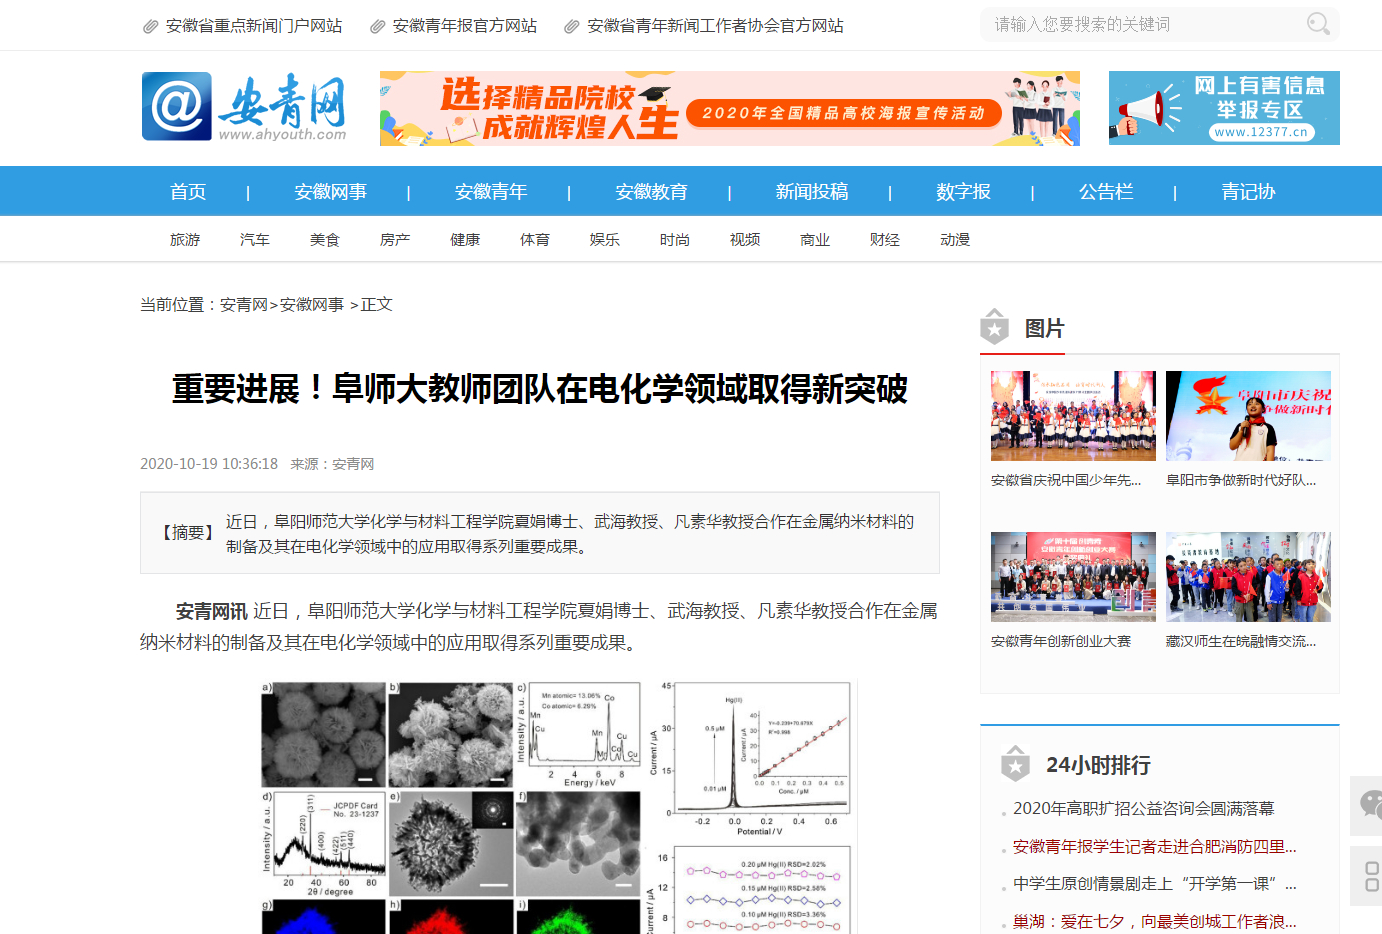Click the 安青网 site logo
Image resolution: width=1382 pixels, height=934 pixels.
point(245,107)
